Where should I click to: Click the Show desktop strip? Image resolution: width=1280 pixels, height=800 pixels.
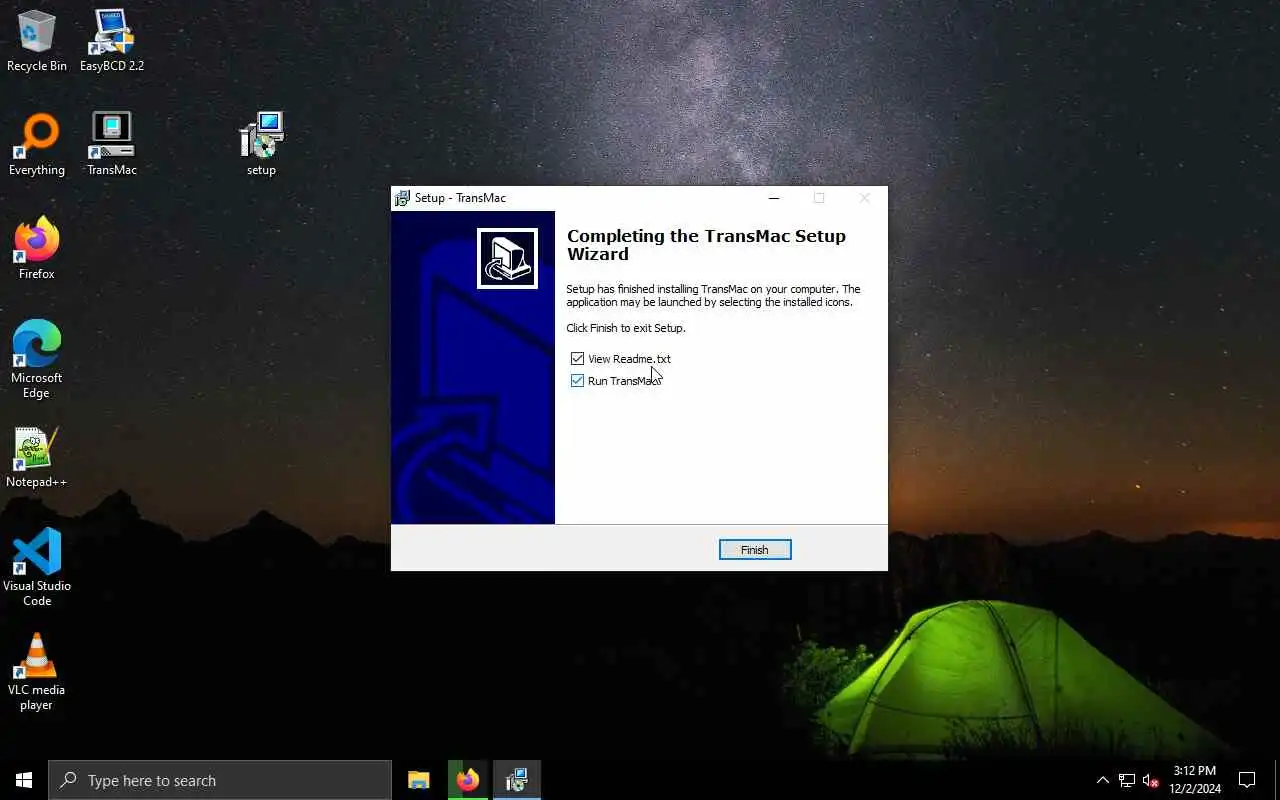coord(1277,780)
